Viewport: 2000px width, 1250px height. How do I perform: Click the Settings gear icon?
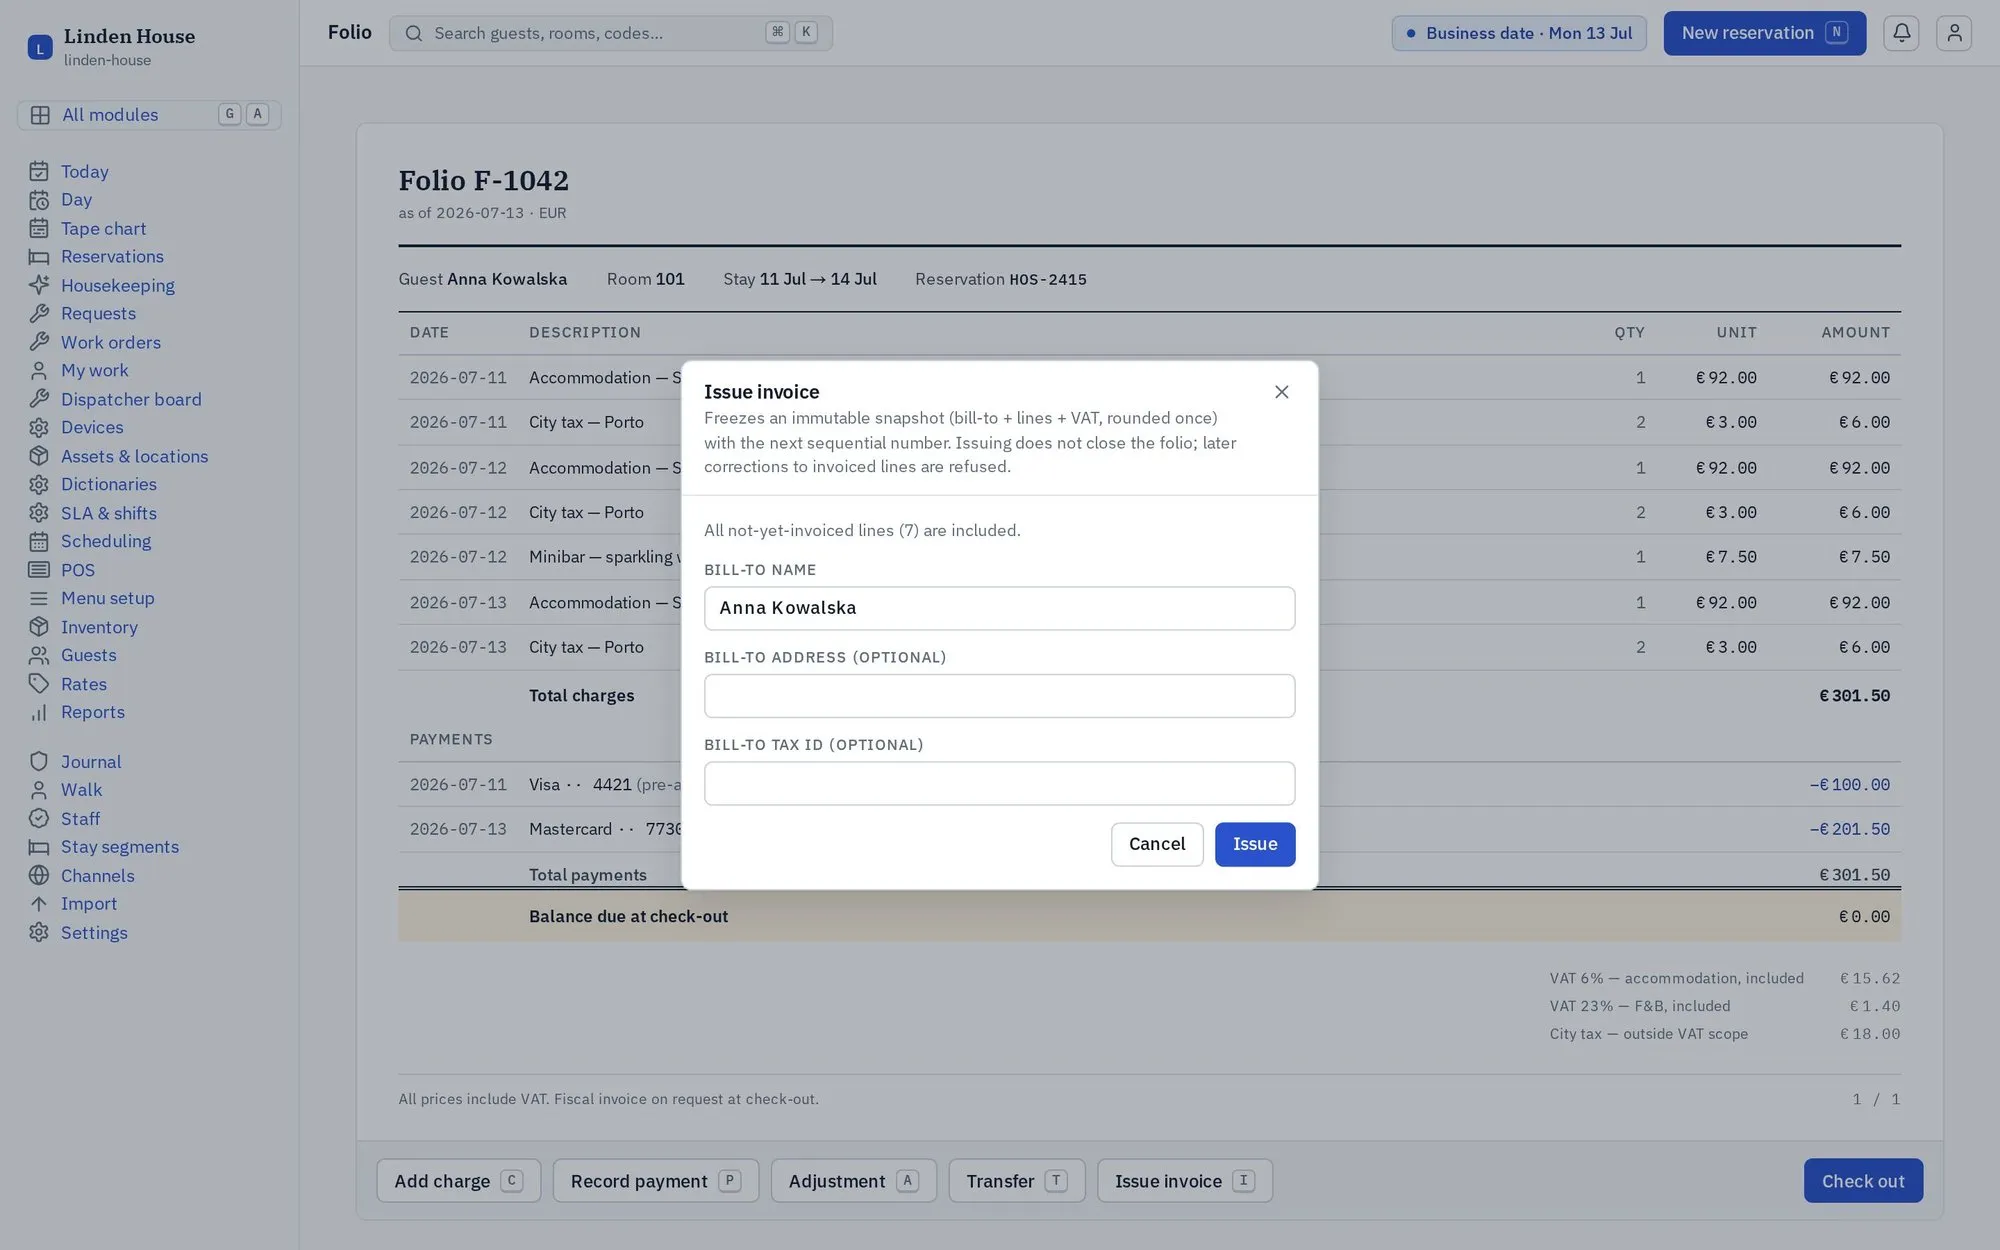coord(39,933)
